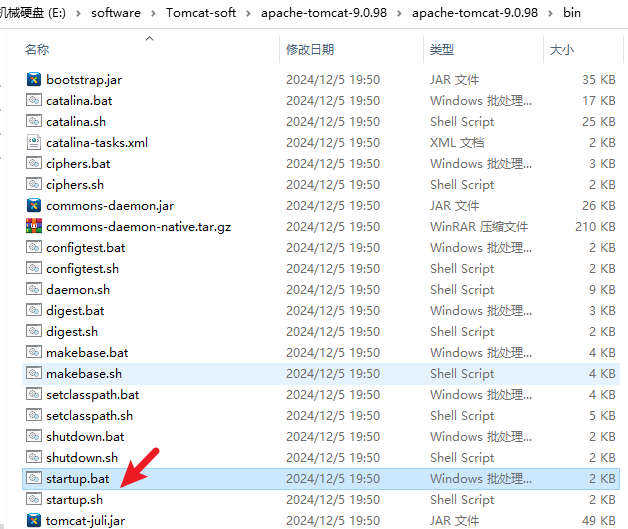This screenshot has height=529, width=628.
Task: Select the file name startup.sh
Action: 74,499
